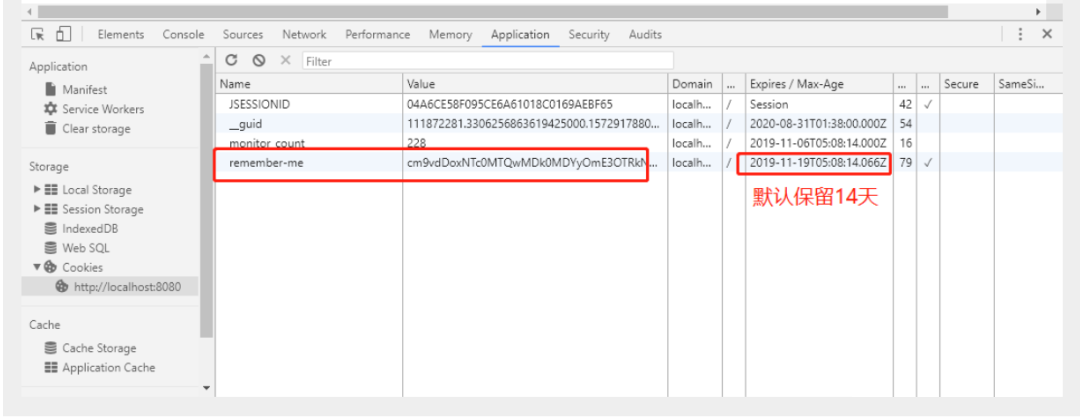Click the clear all cookies icon
Image resolution: width=1083 pixels, height=418 pixels.
coord(258,61)
